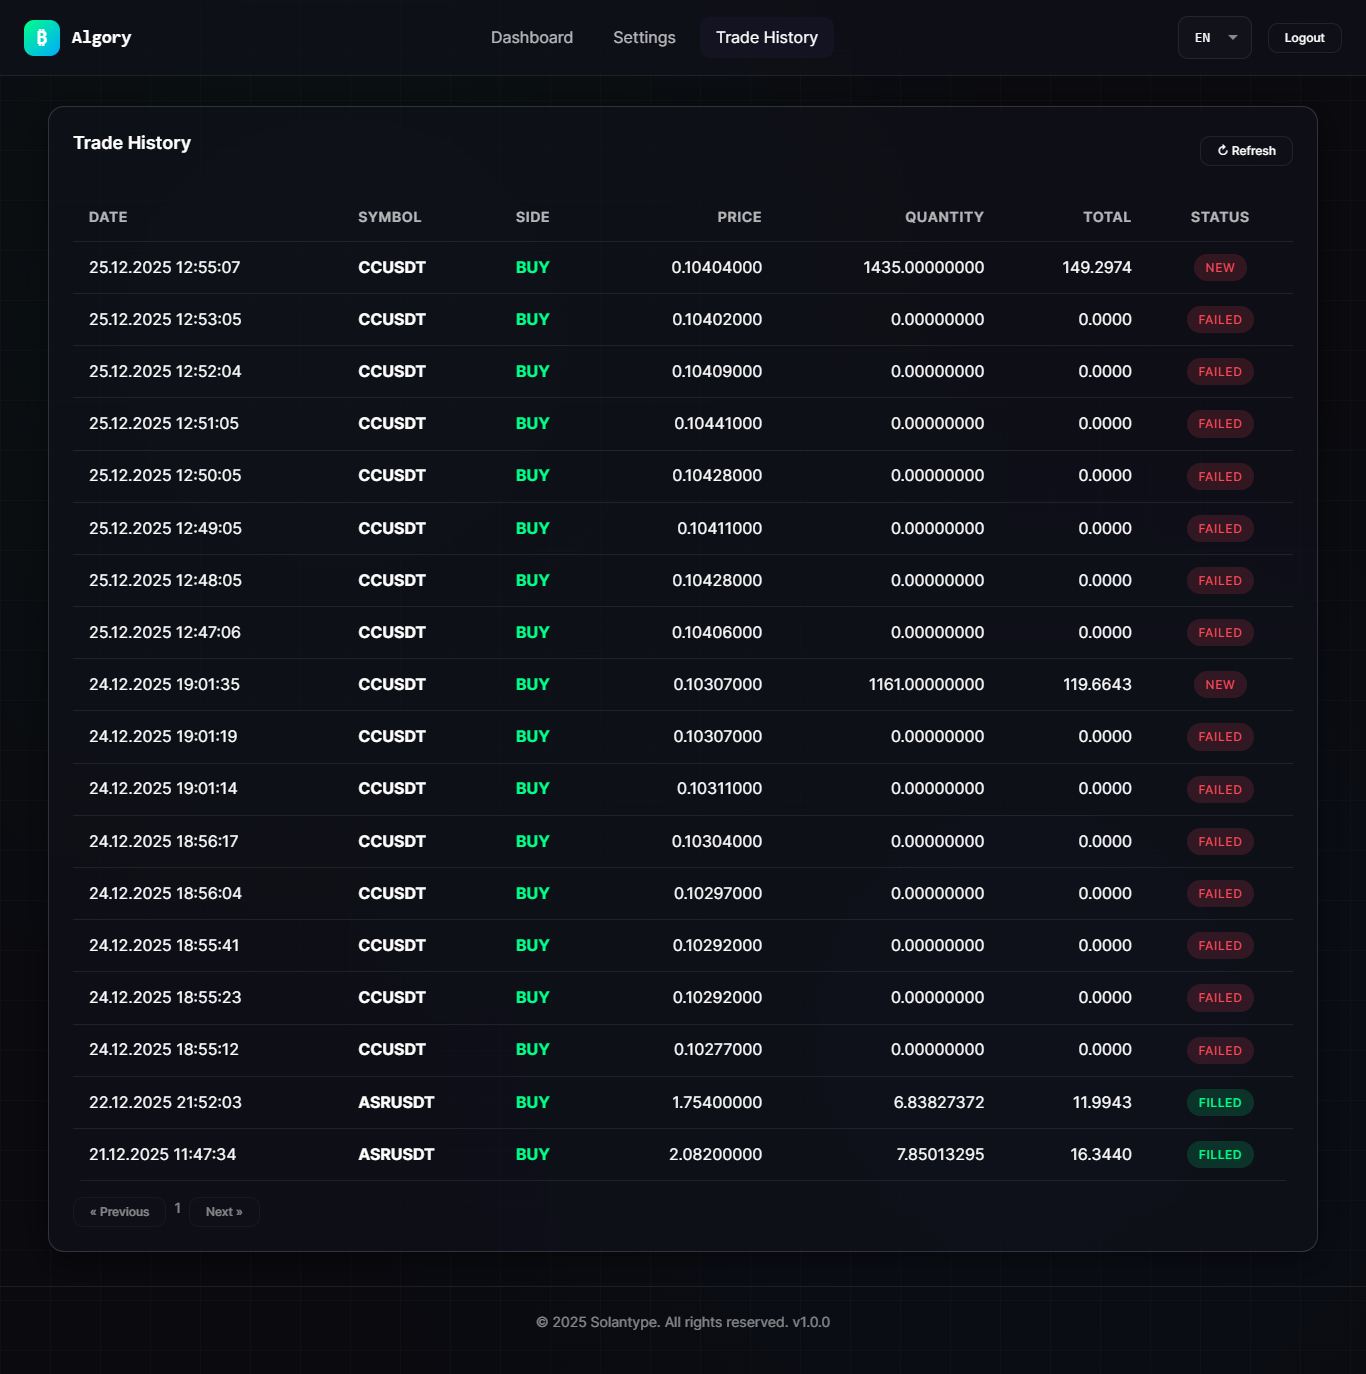Image resolution: width=1366 pixels, height=1374 pixels.
Task: Click the PRICE column header
Action: 739,217
